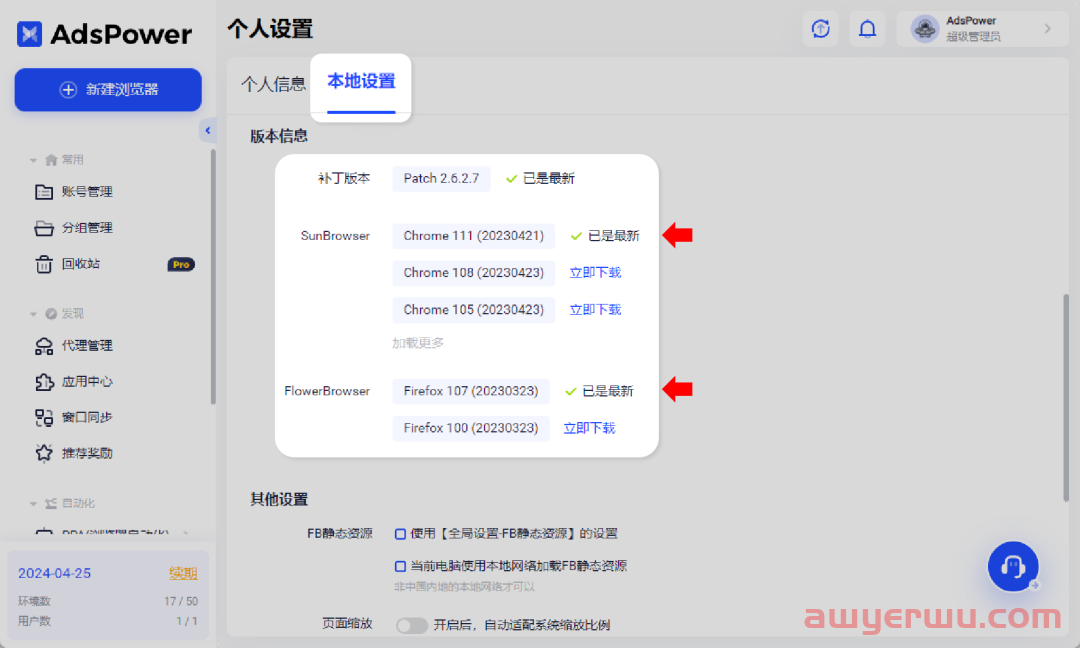
Task: Open 应用中心 app center puzzle icon
Action: pyautogui.click(x=44, y=382)
